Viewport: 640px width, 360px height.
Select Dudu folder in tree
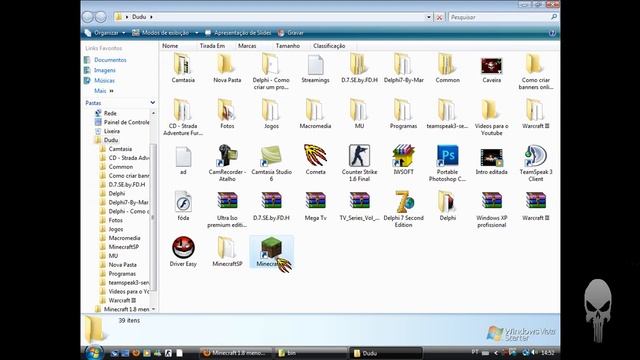tap(111, 140)
